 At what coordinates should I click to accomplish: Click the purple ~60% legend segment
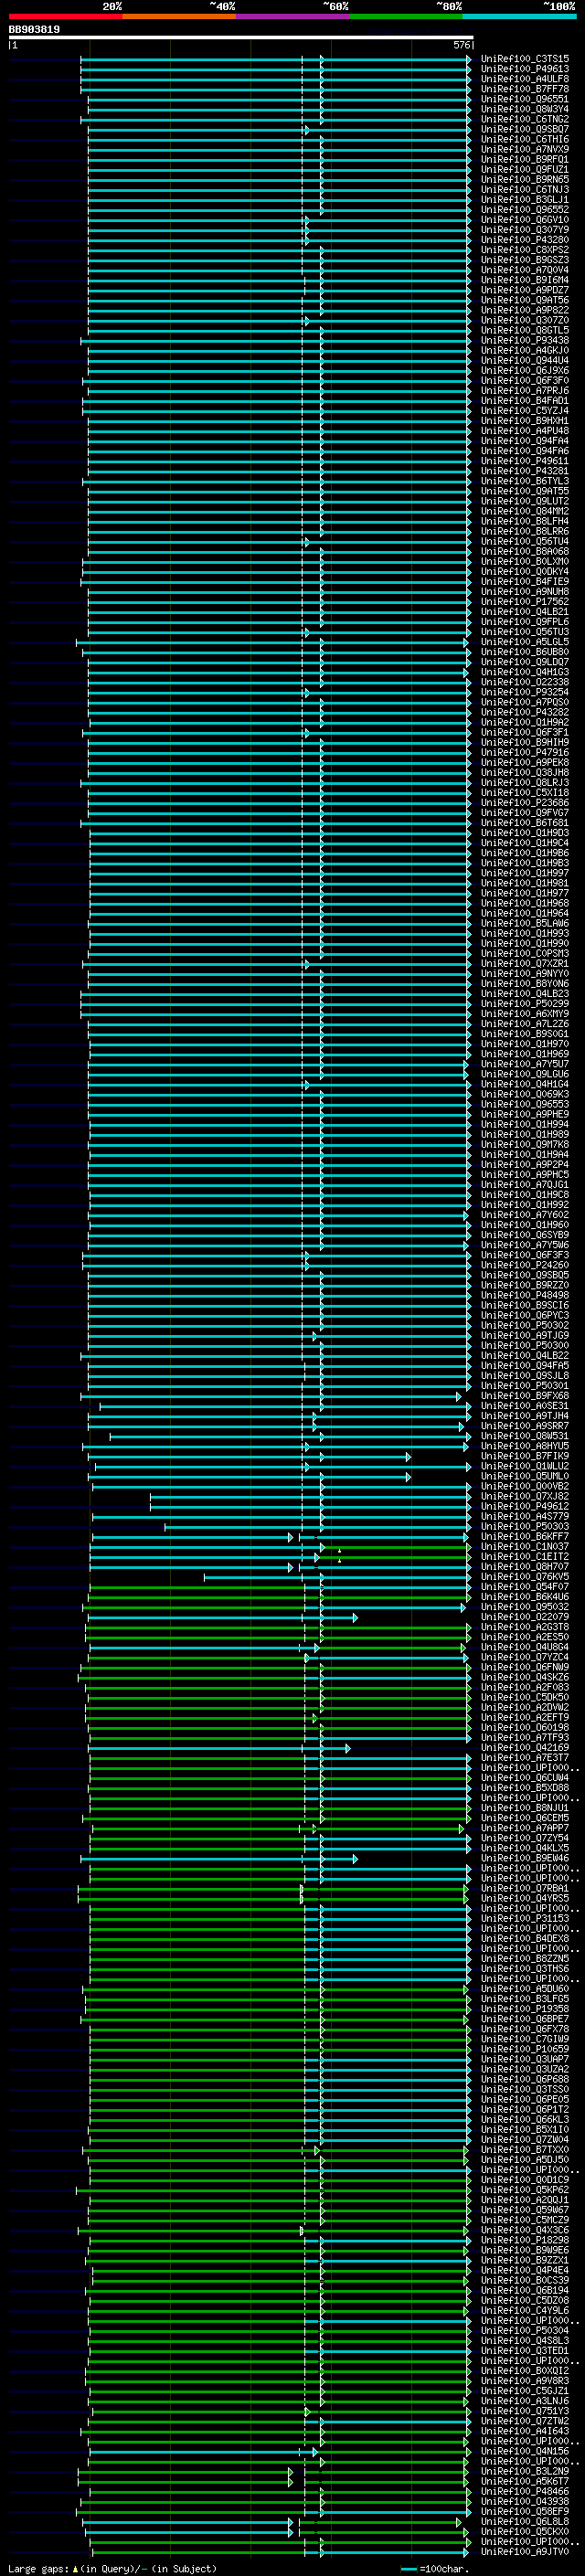tap(293, 16)
